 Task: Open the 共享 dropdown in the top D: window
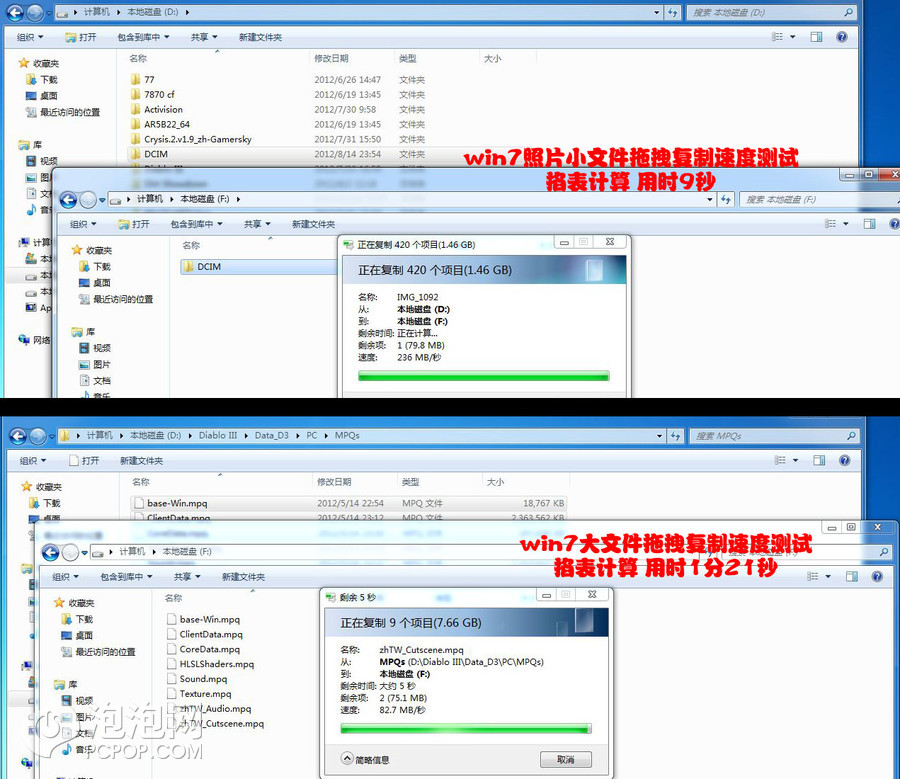tap(203, 37)
